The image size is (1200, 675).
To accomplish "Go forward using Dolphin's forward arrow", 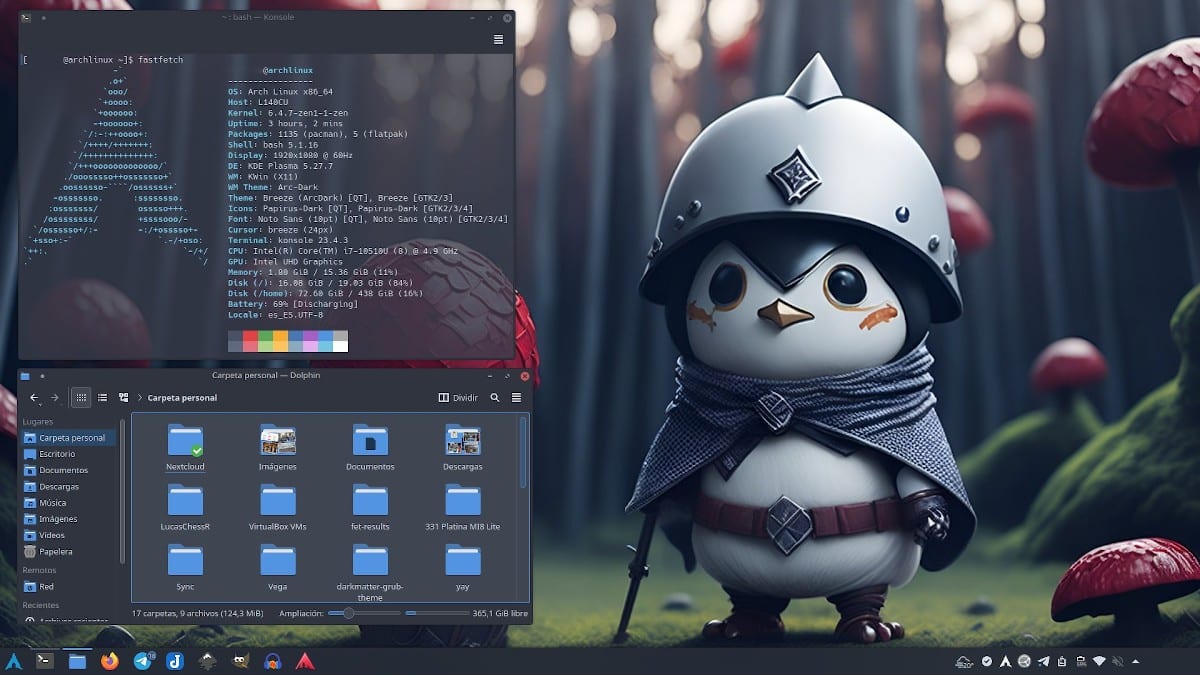I will [x=55, y=397].
